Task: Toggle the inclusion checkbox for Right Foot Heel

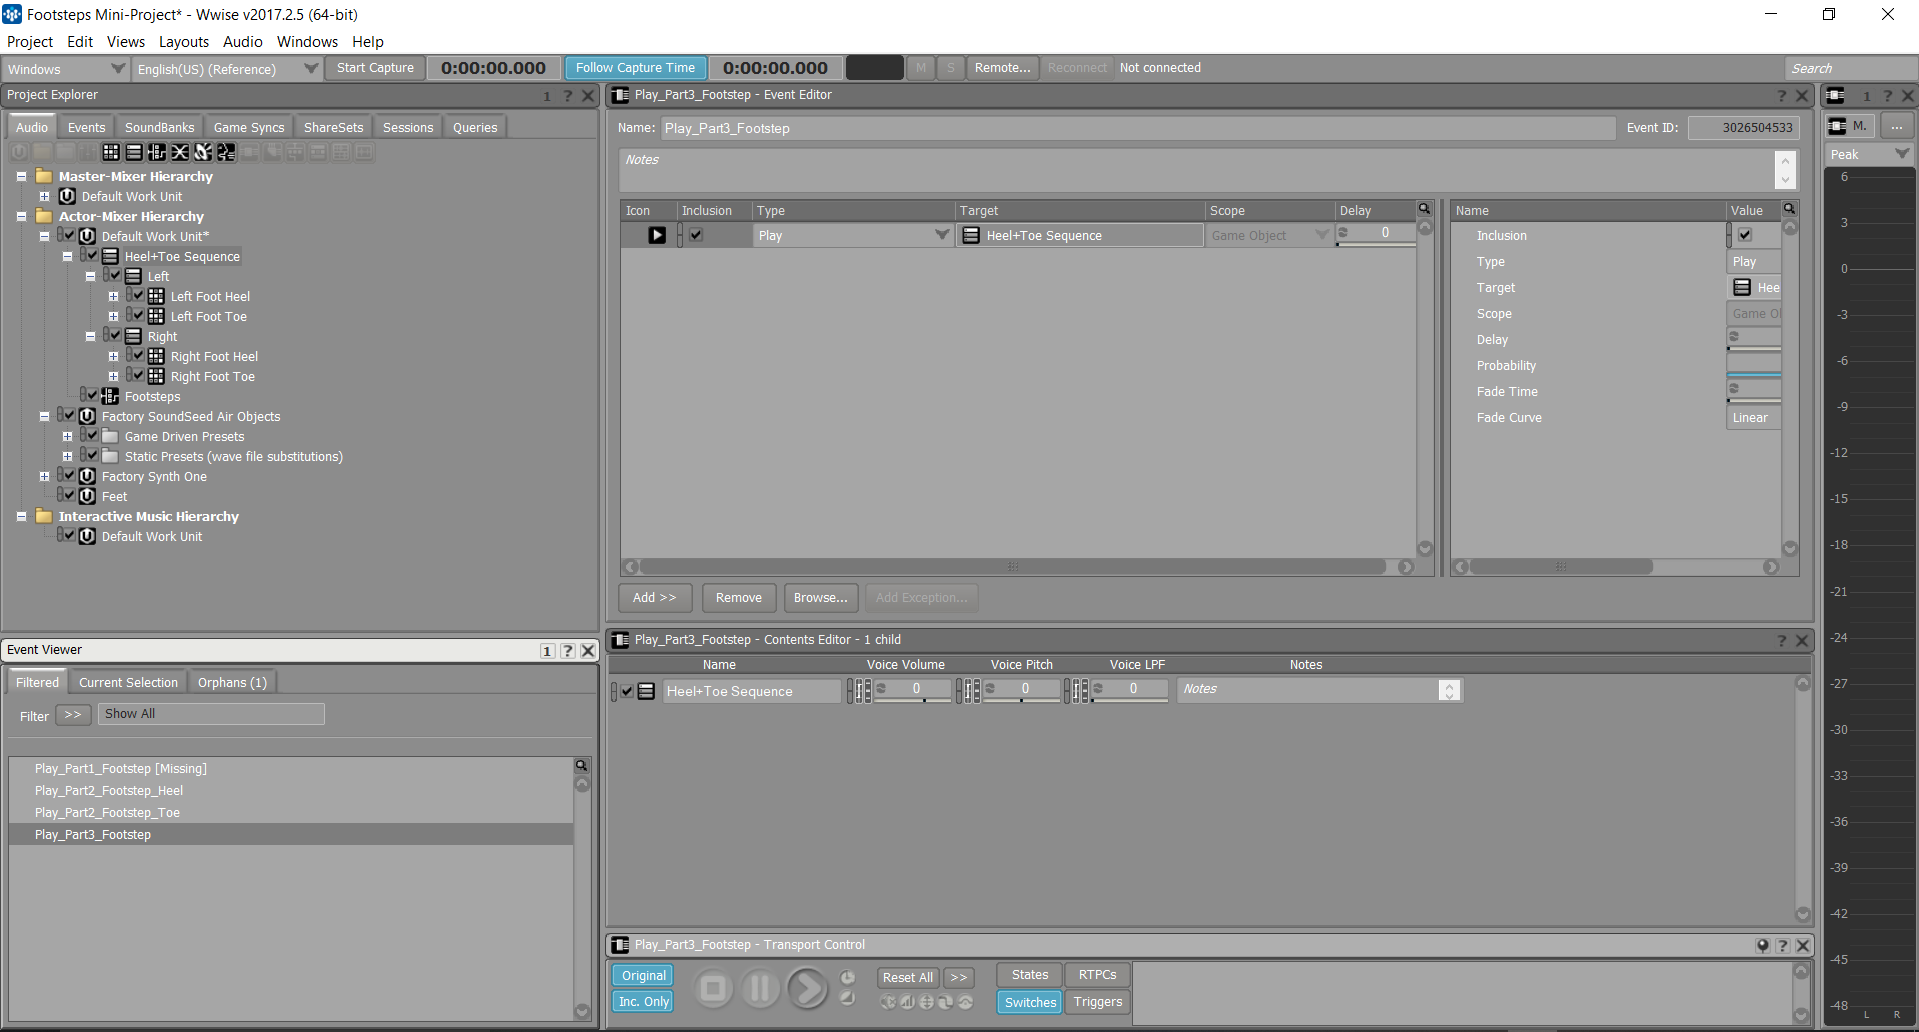Action: (138, 355)
